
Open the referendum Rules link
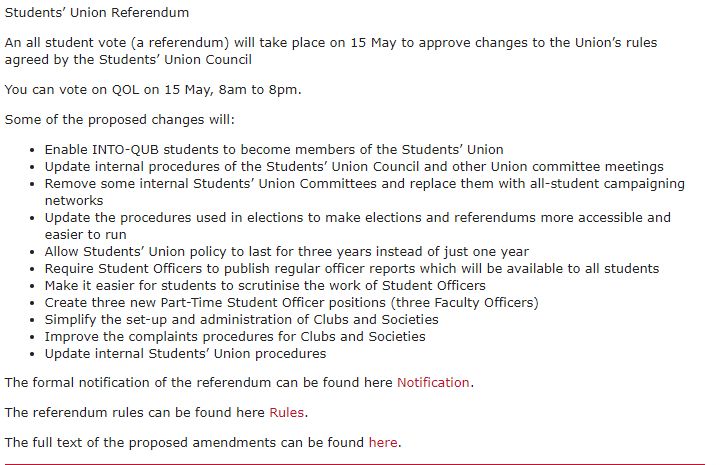287,413
